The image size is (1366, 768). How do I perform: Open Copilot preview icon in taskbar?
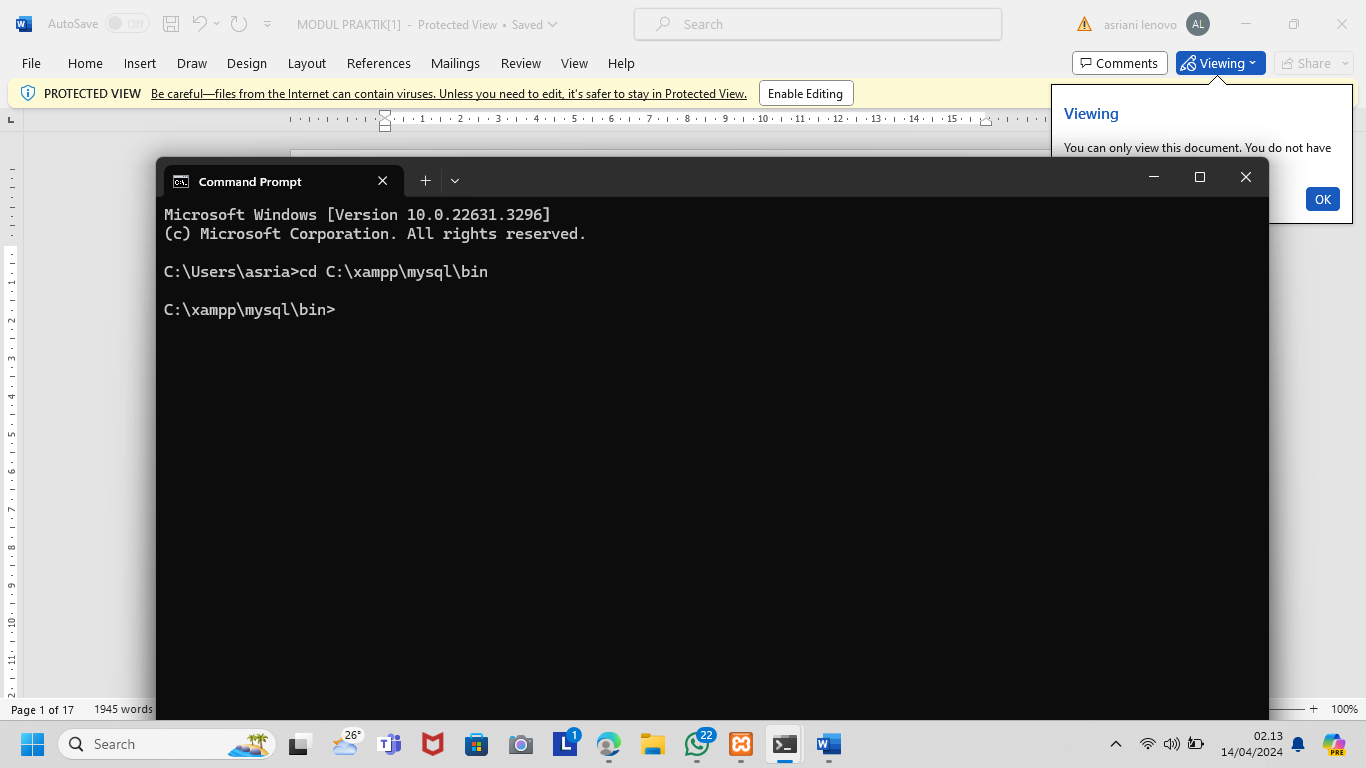(1334, 744)
